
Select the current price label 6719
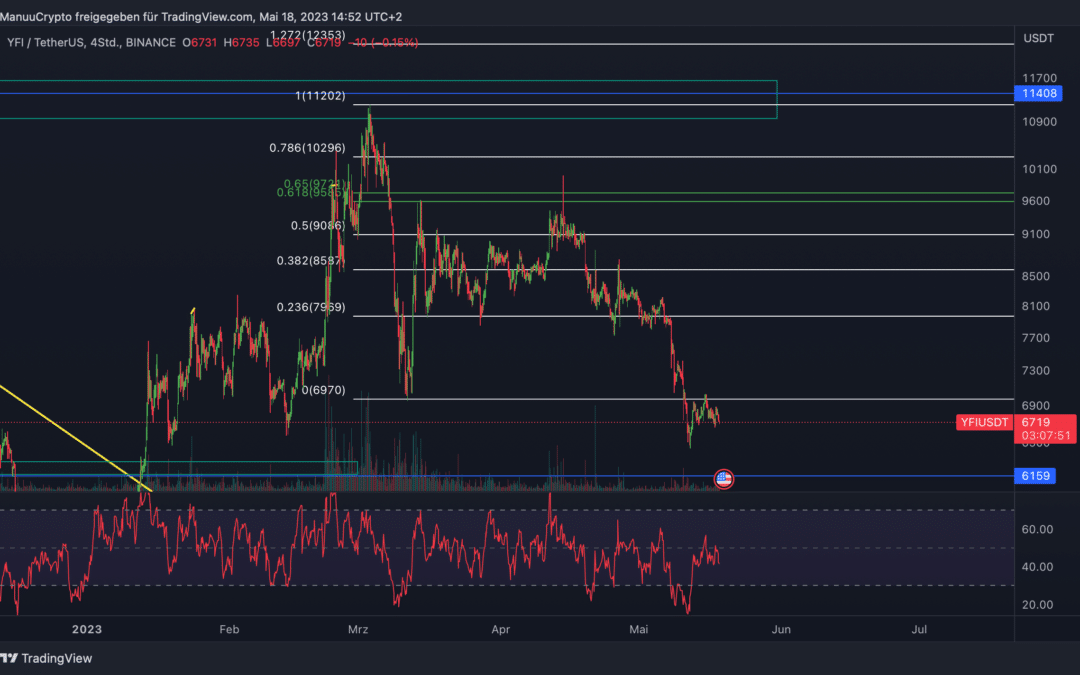click(1036, 422)
